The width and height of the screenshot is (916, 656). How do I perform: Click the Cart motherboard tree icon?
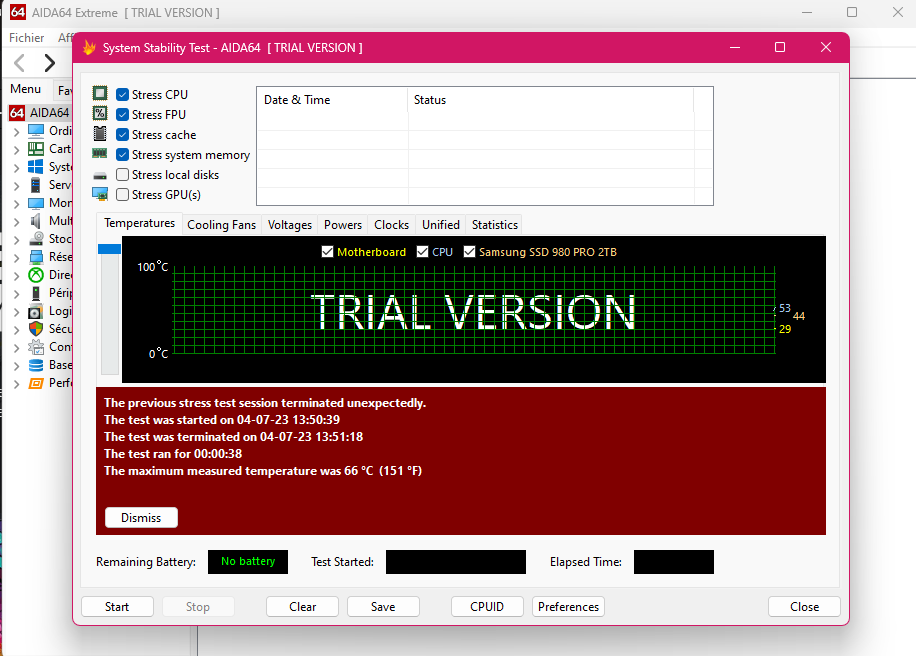pos(36,148)
